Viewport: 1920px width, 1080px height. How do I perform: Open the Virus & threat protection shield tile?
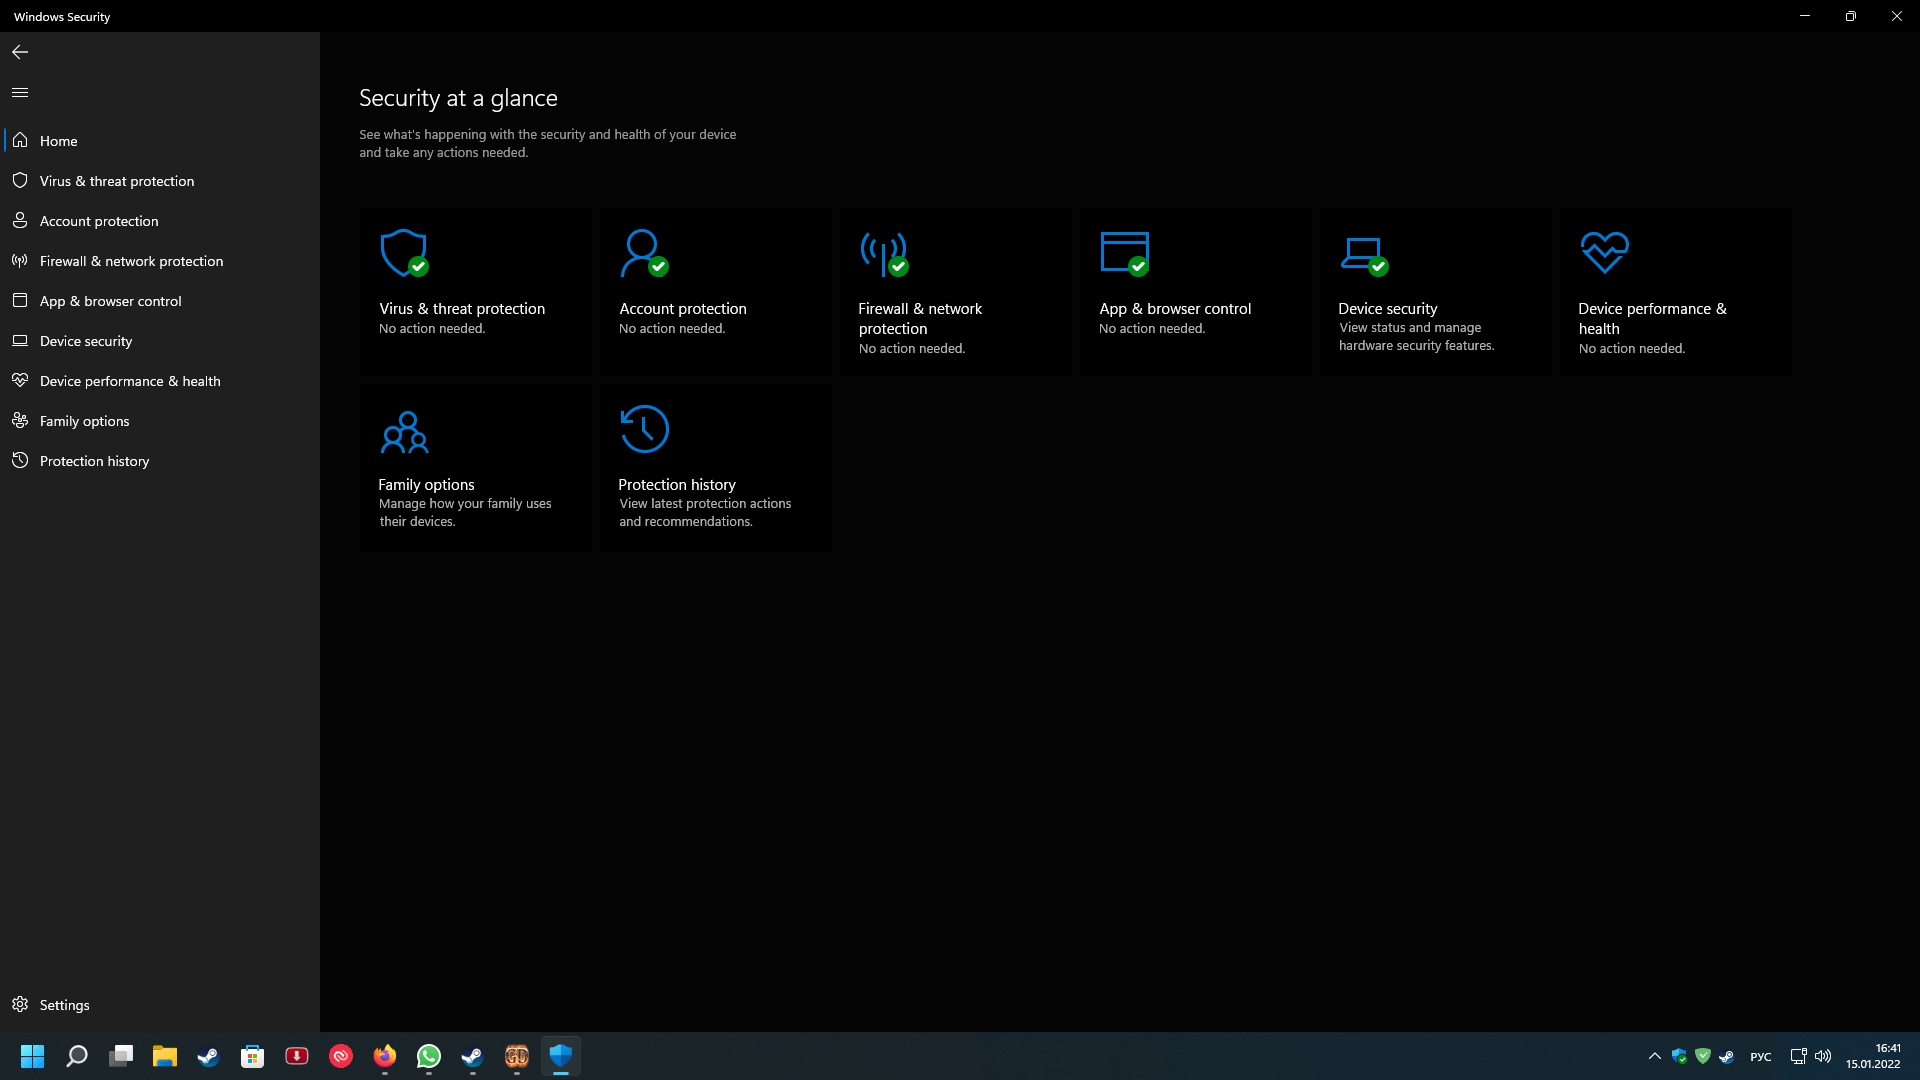click(x=476, y=292)
